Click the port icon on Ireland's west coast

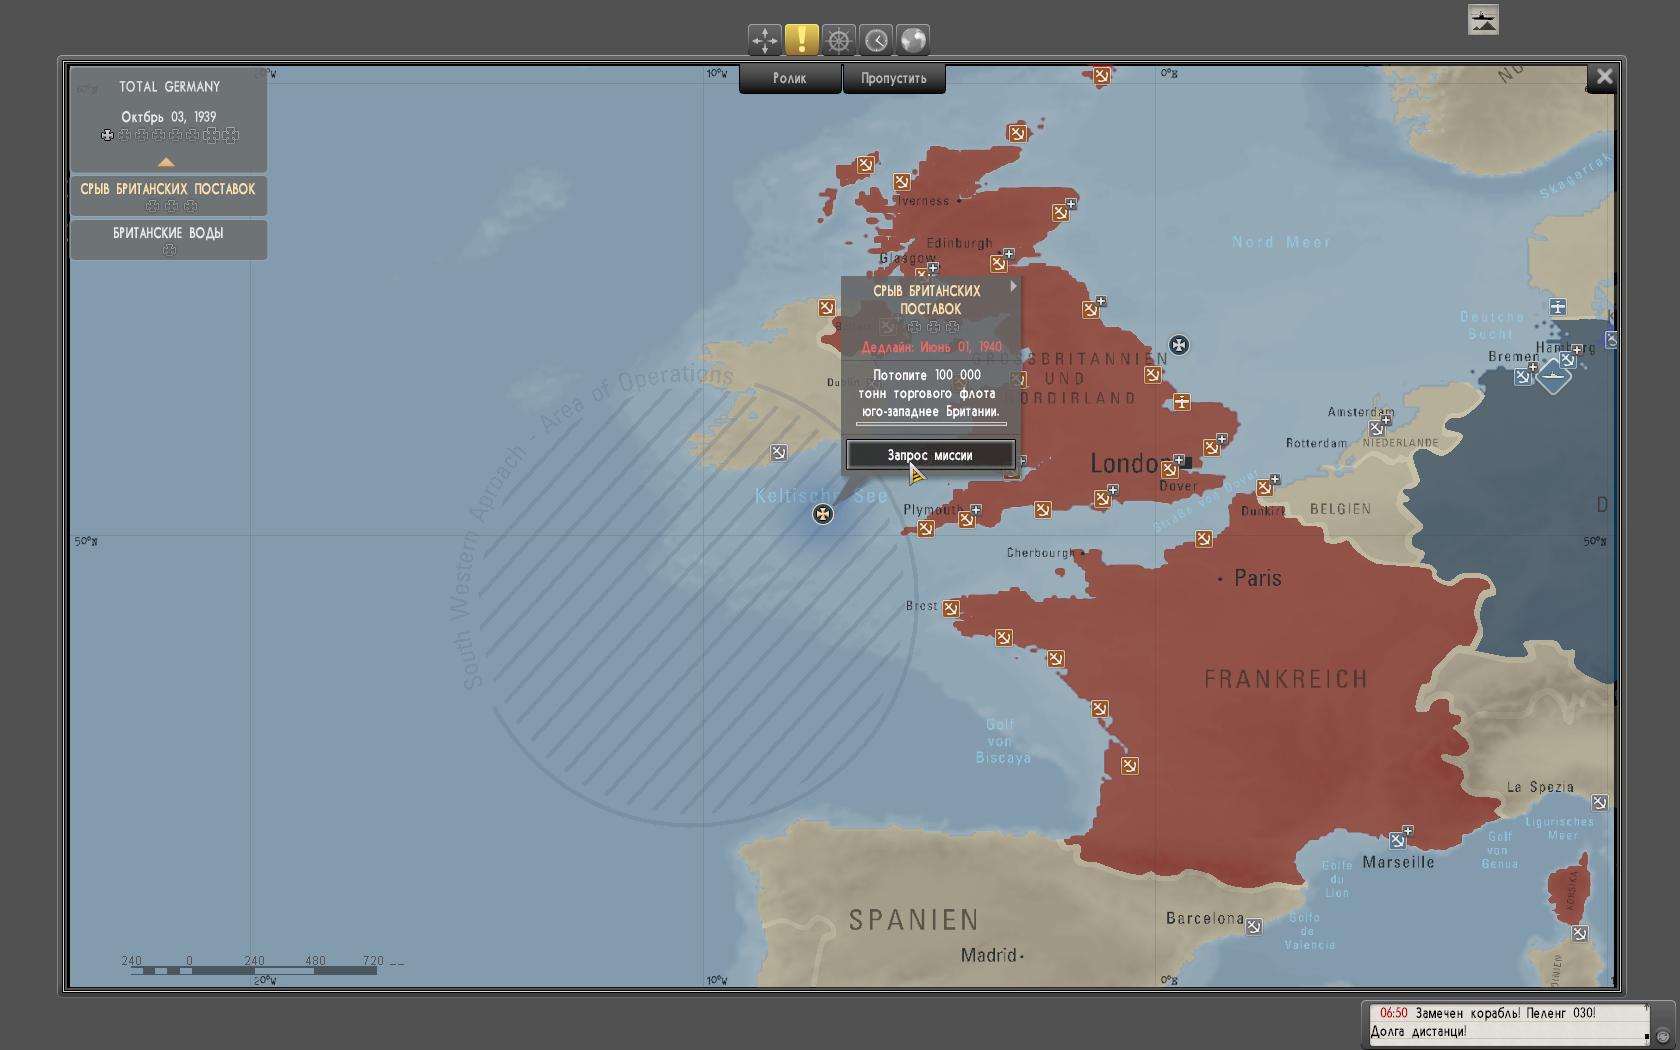[x=778, y=453]
